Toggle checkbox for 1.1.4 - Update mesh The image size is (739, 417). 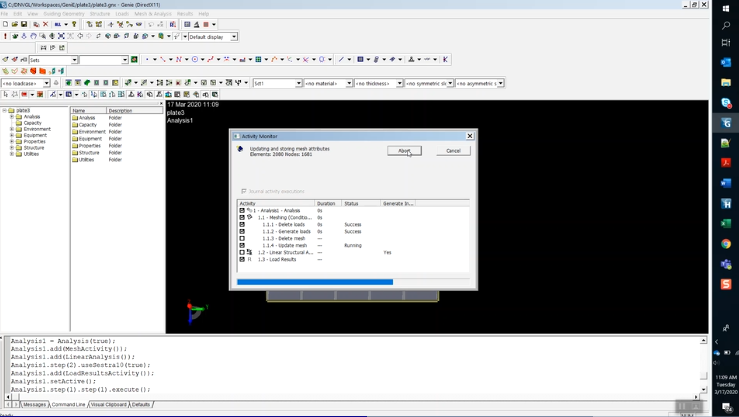(242, 245)
